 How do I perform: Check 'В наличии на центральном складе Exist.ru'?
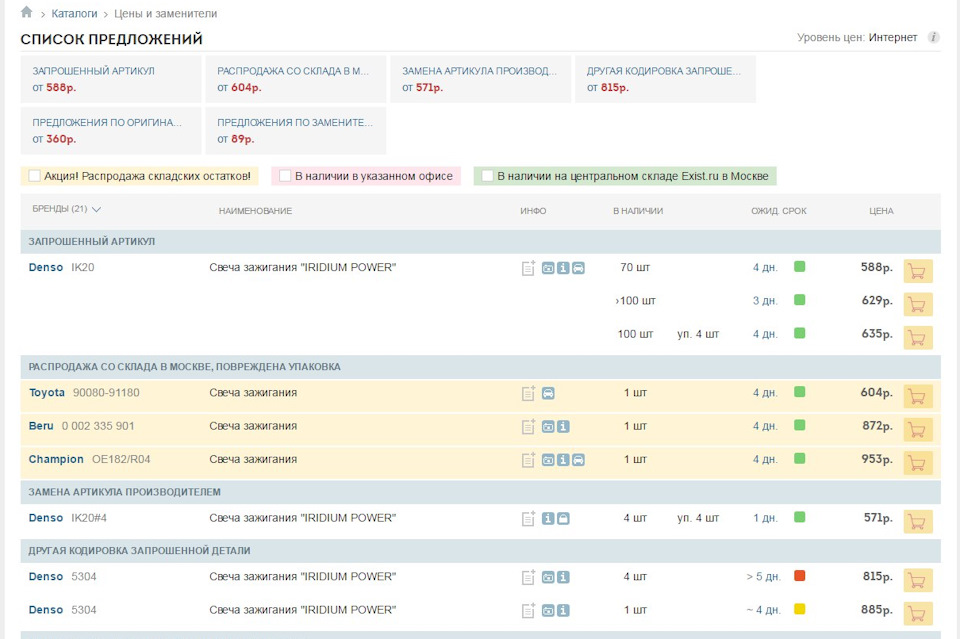pyautogui.click(x=487, y=176)
